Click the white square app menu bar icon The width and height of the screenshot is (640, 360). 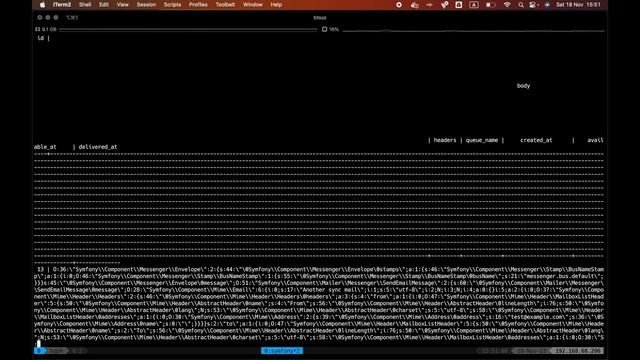click(459, 5)
